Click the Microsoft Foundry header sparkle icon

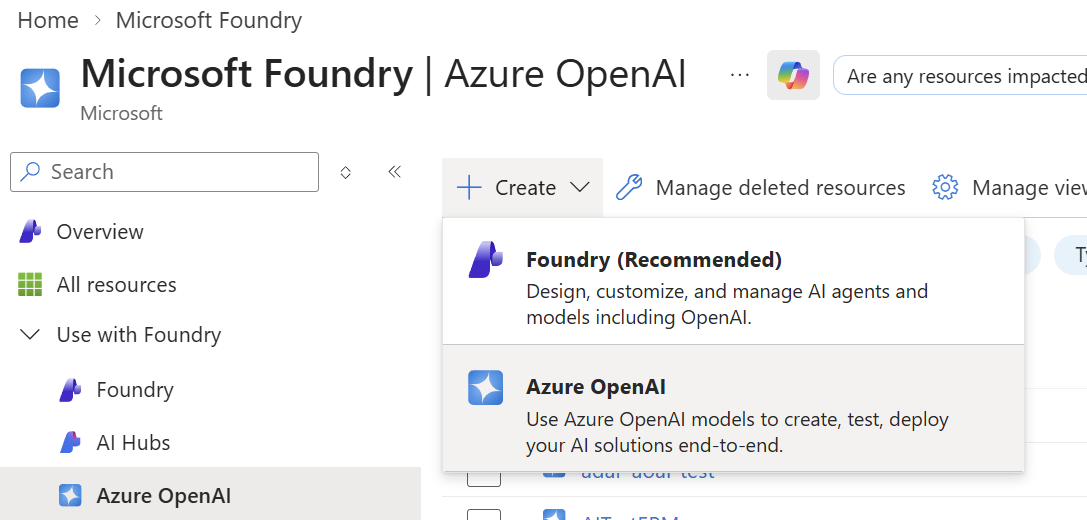[40, 88]
